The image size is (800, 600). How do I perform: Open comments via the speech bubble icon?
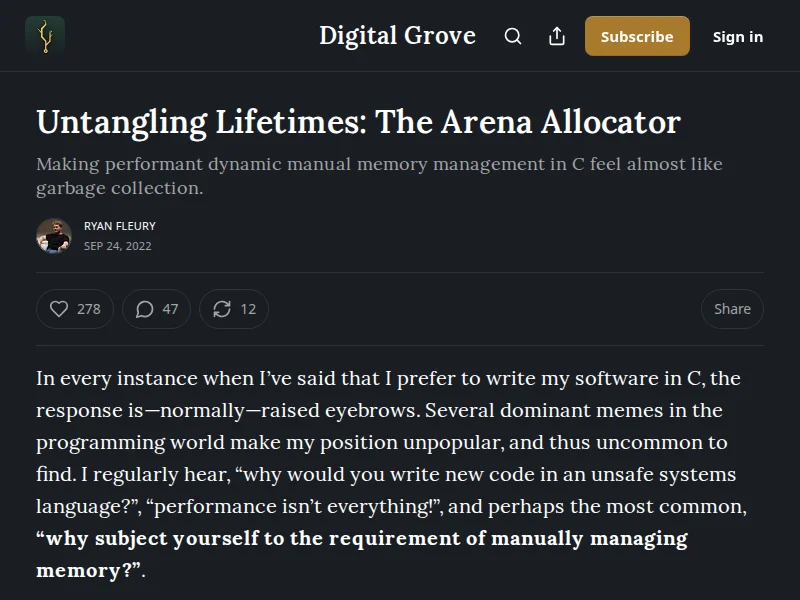click(x=145, y=309)
